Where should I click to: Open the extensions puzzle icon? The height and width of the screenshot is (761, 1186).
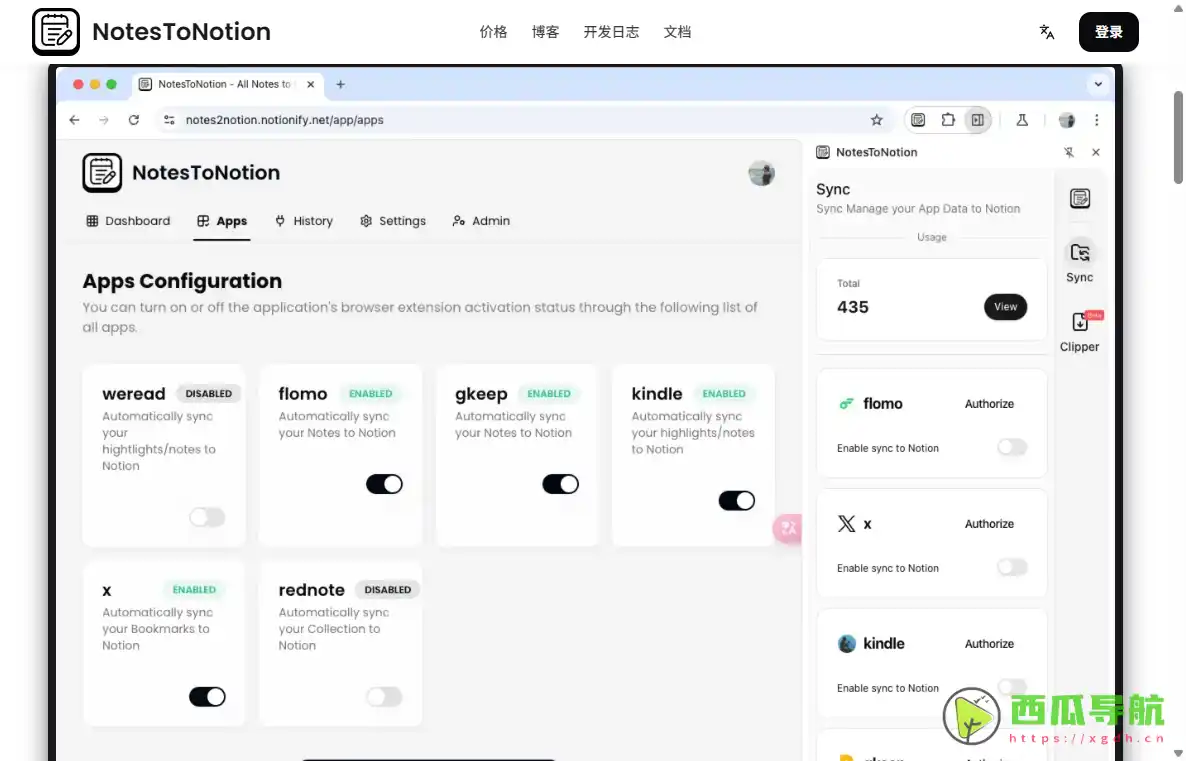tap(948, 120)
